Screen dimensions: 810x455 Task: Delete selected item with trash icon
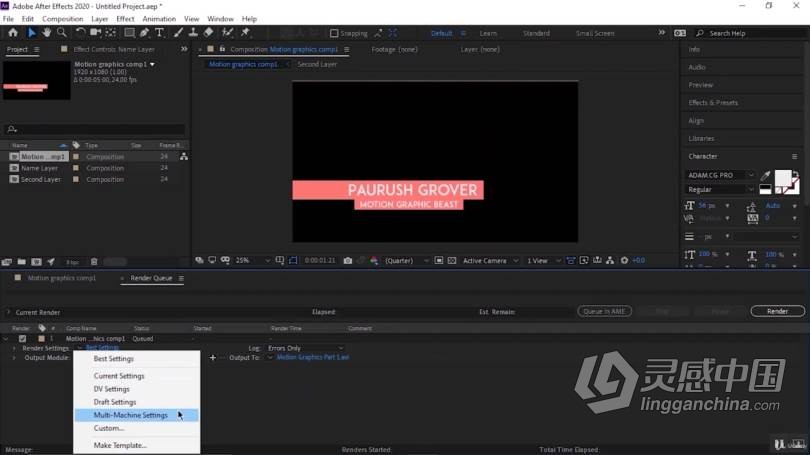coord(94,262)
